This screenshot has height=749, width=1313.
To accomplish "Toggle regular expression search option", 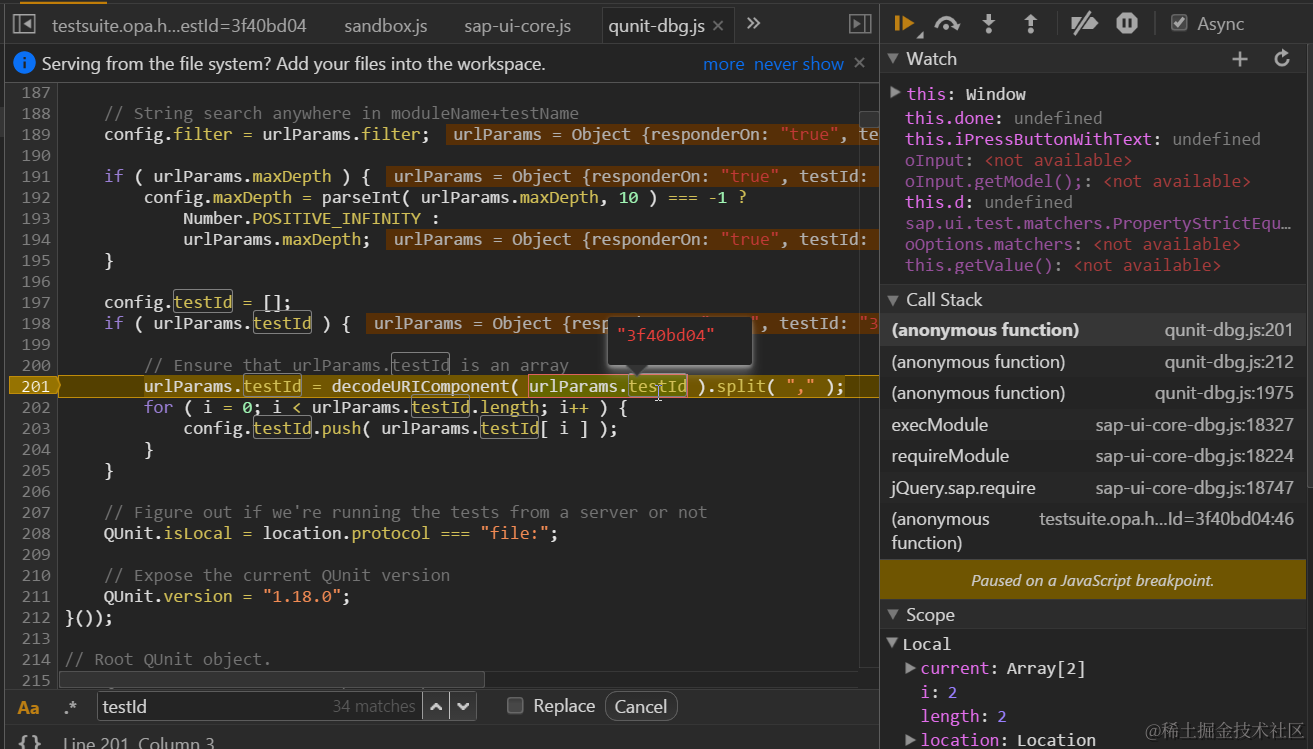I will click(70, 707).
